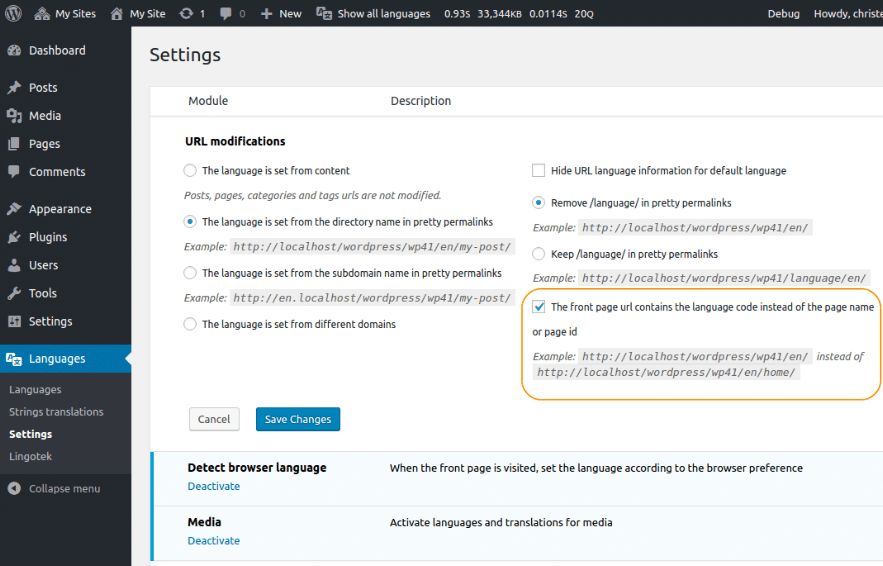
Task: Click the Tools wrench icon
Action: tap(14, 293)
